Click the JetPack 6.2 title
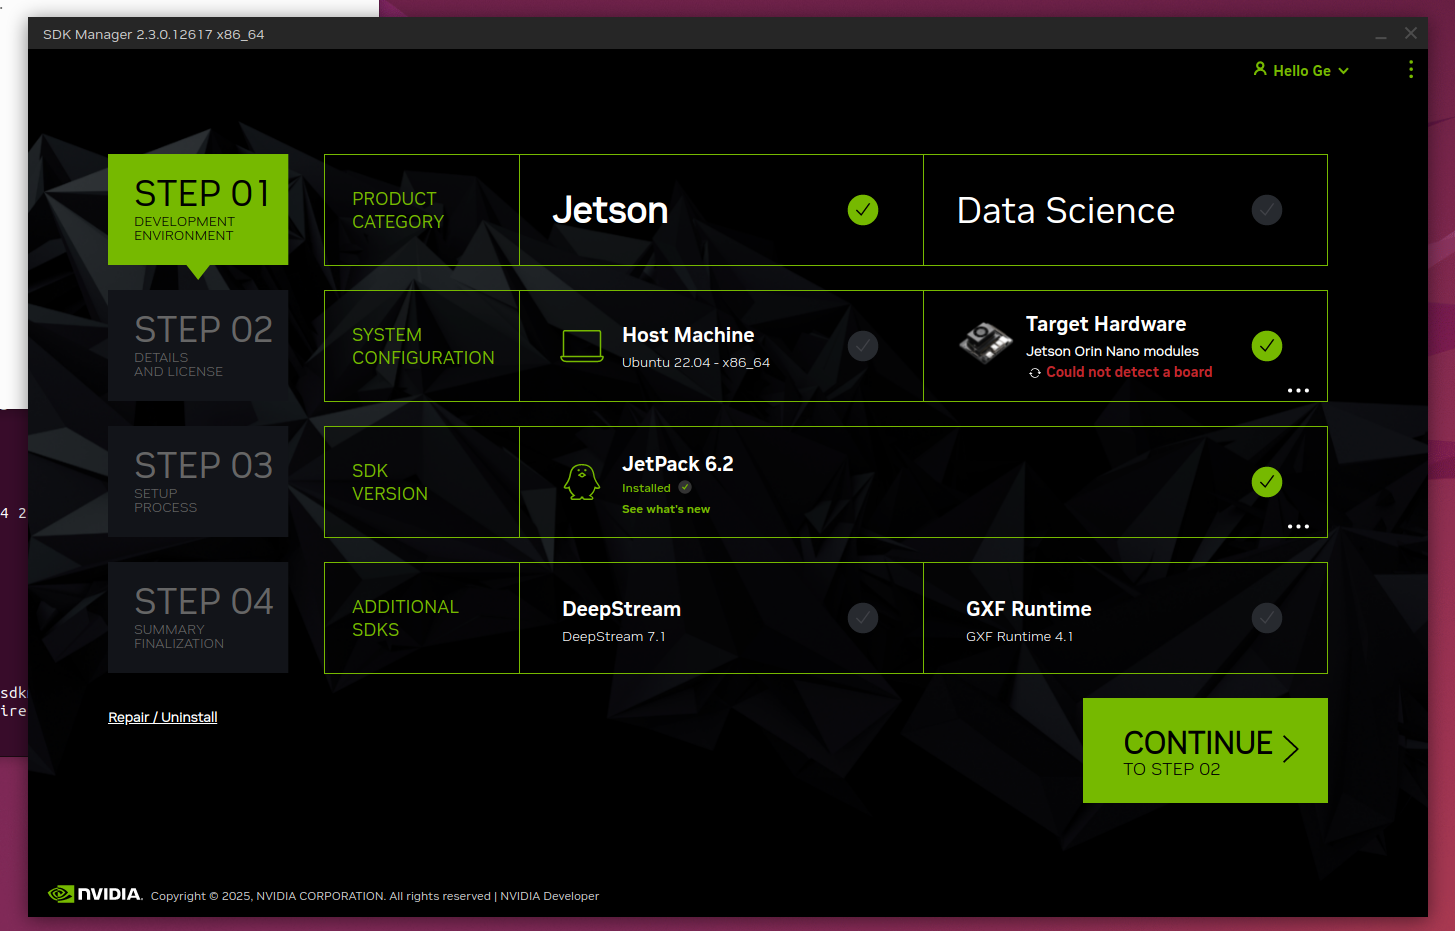The image size is (1455, 931). pos(678,464)
